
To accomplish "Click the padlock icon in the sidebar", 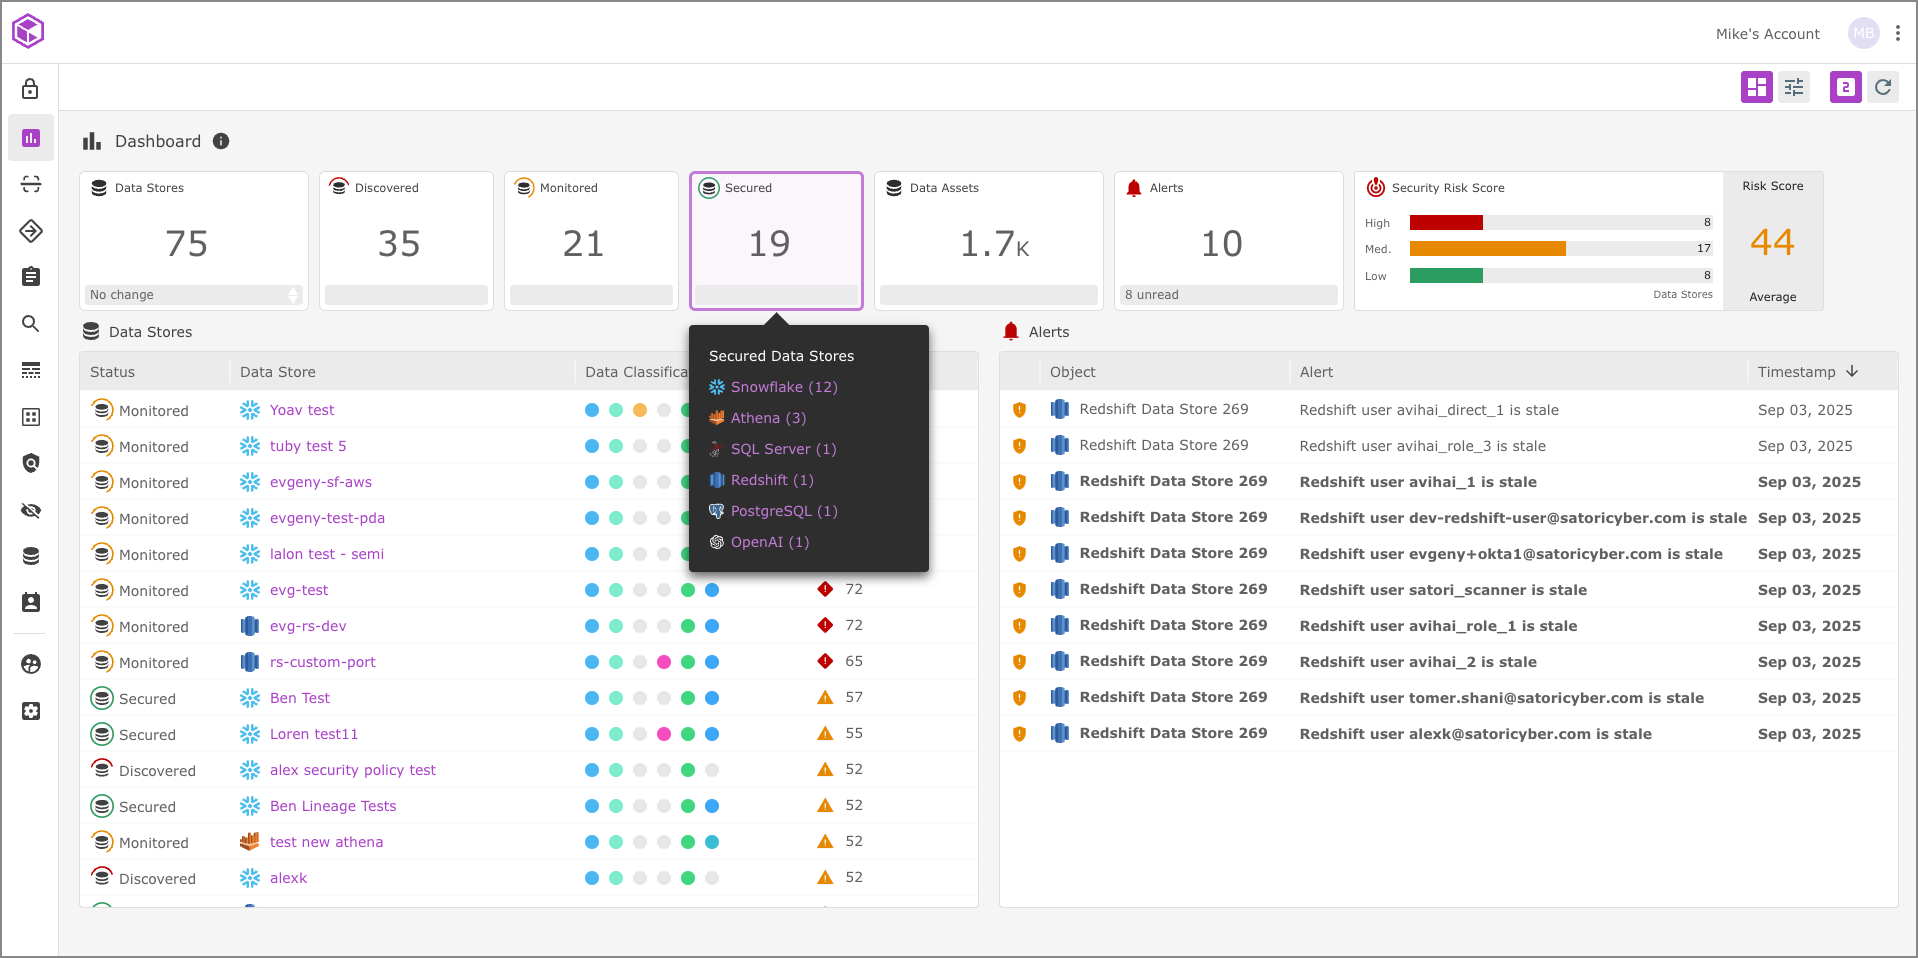I will (31, 89).
